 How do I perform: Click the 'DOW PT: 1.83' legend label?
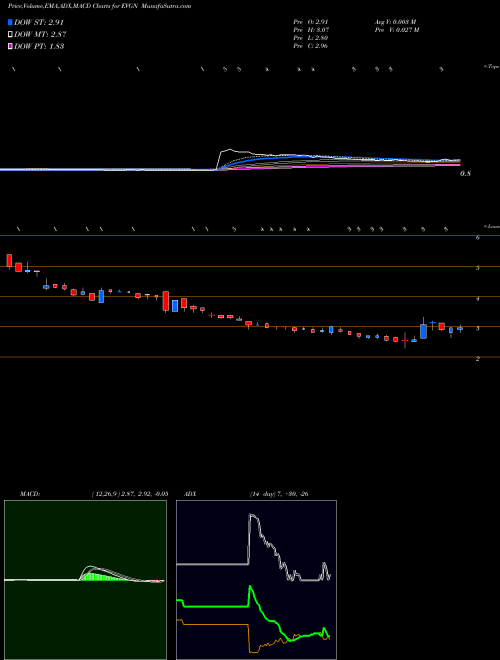(39, 46)
